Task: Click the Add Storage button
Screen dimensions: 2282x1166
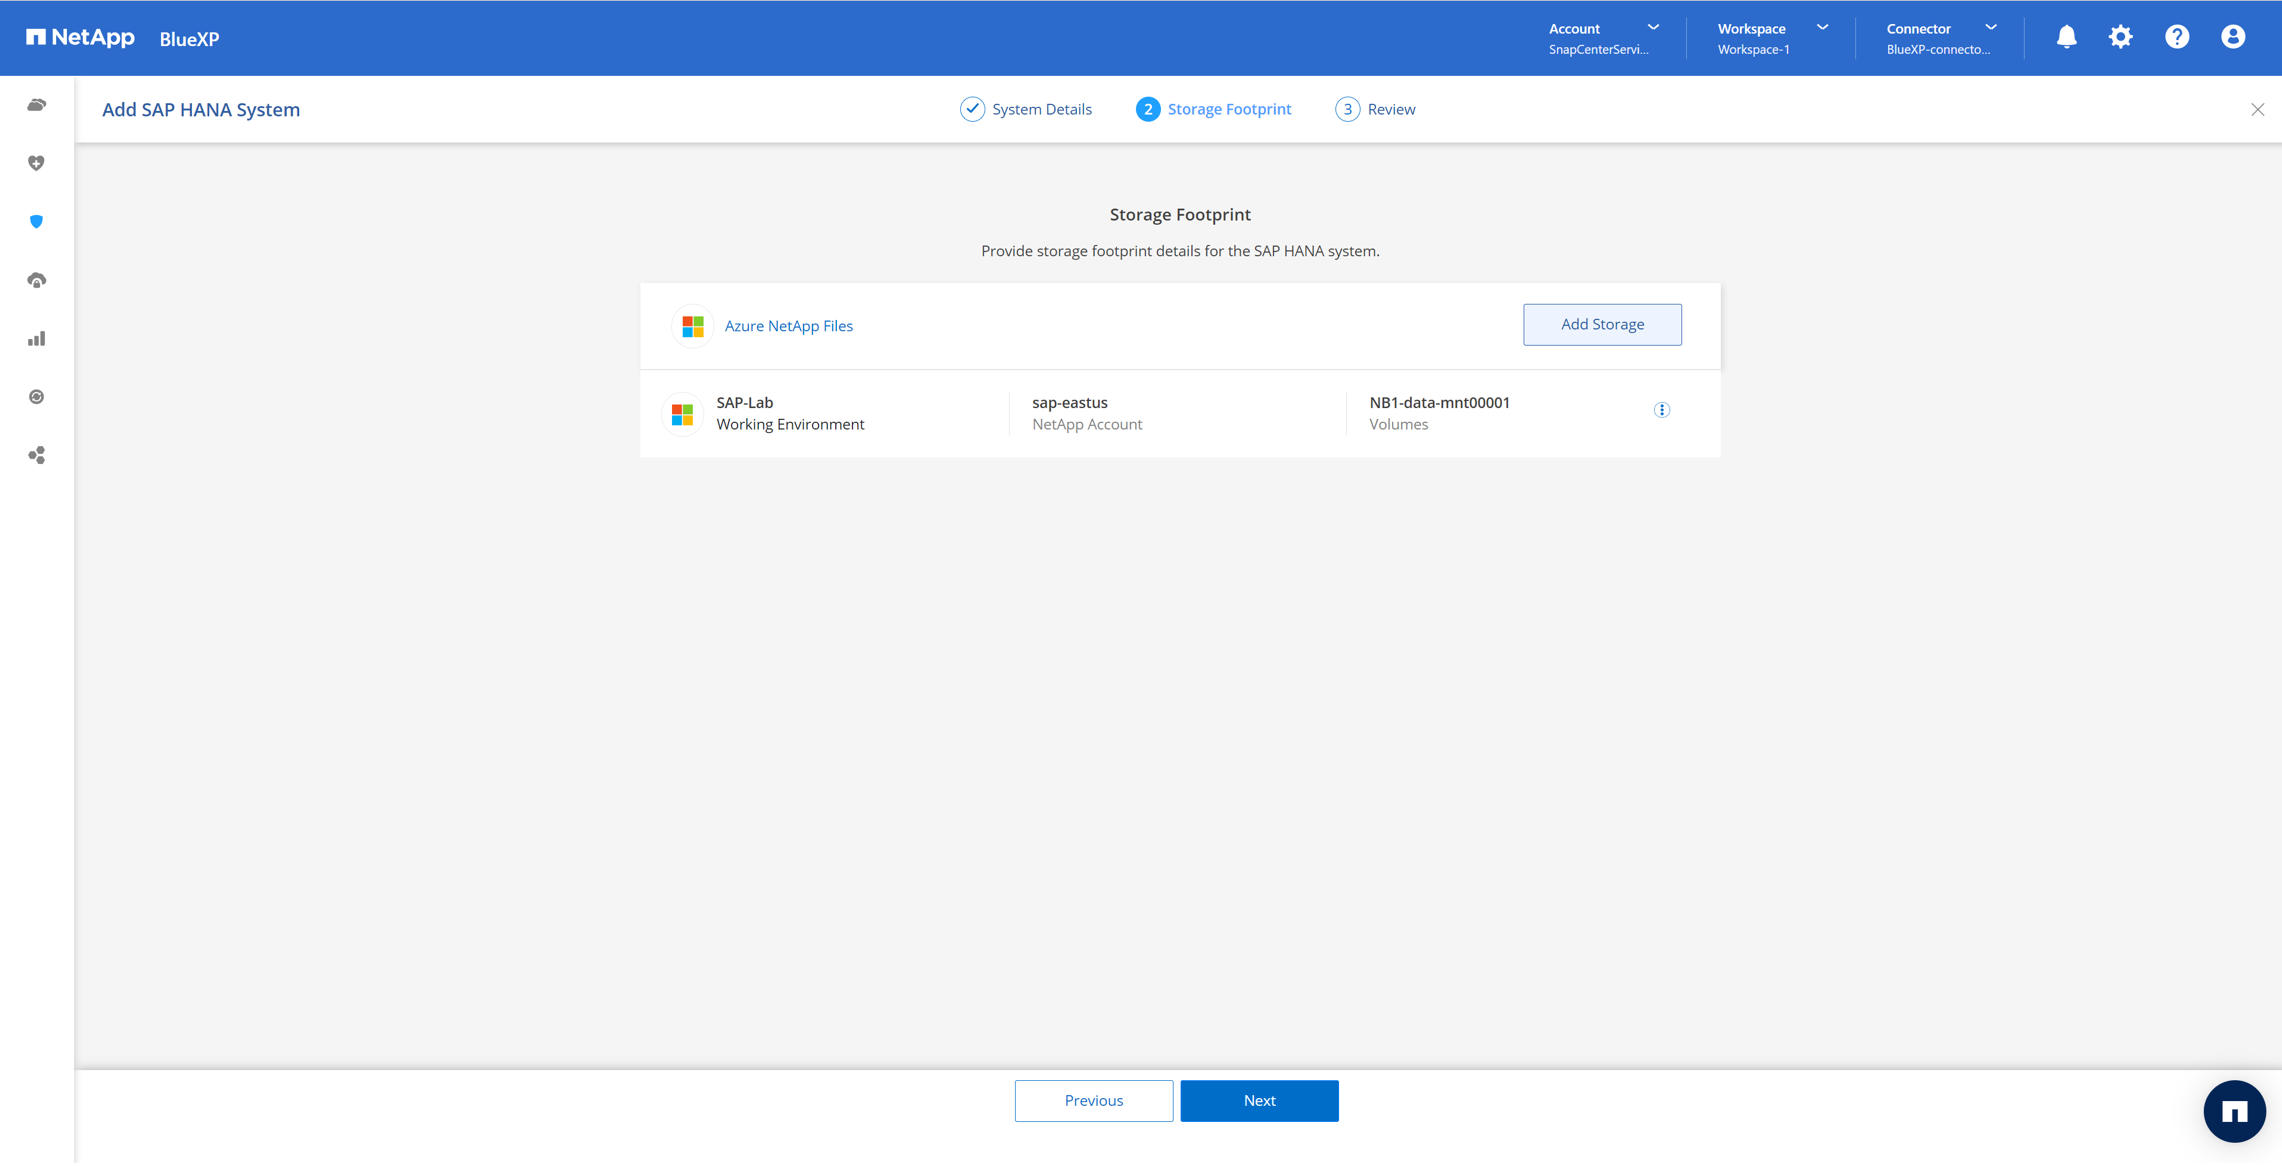Action: [x=1601, y=325]
